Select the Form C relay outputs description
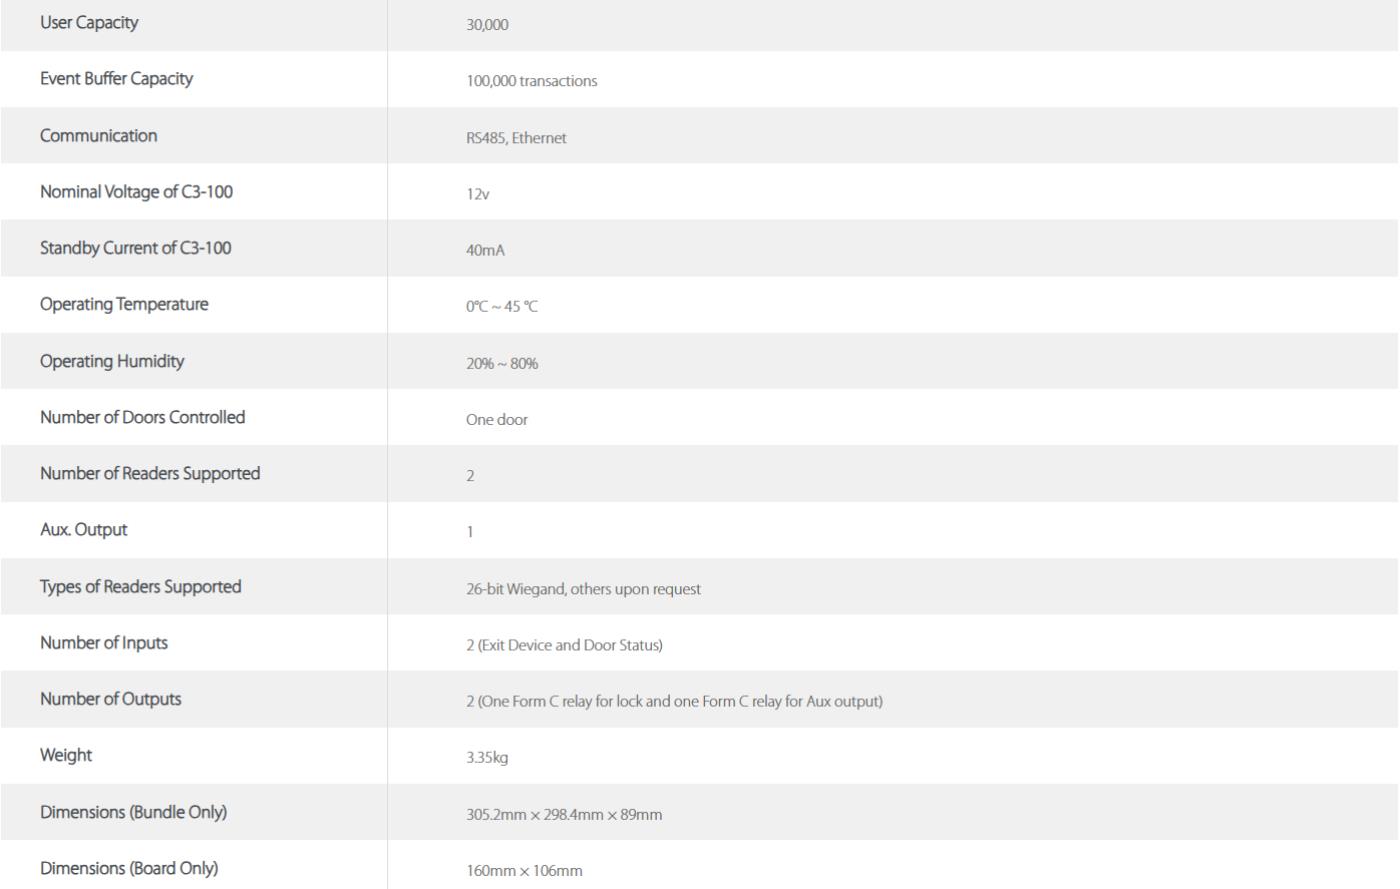This screenshot has width=1400, height=889. coord(674,701)
